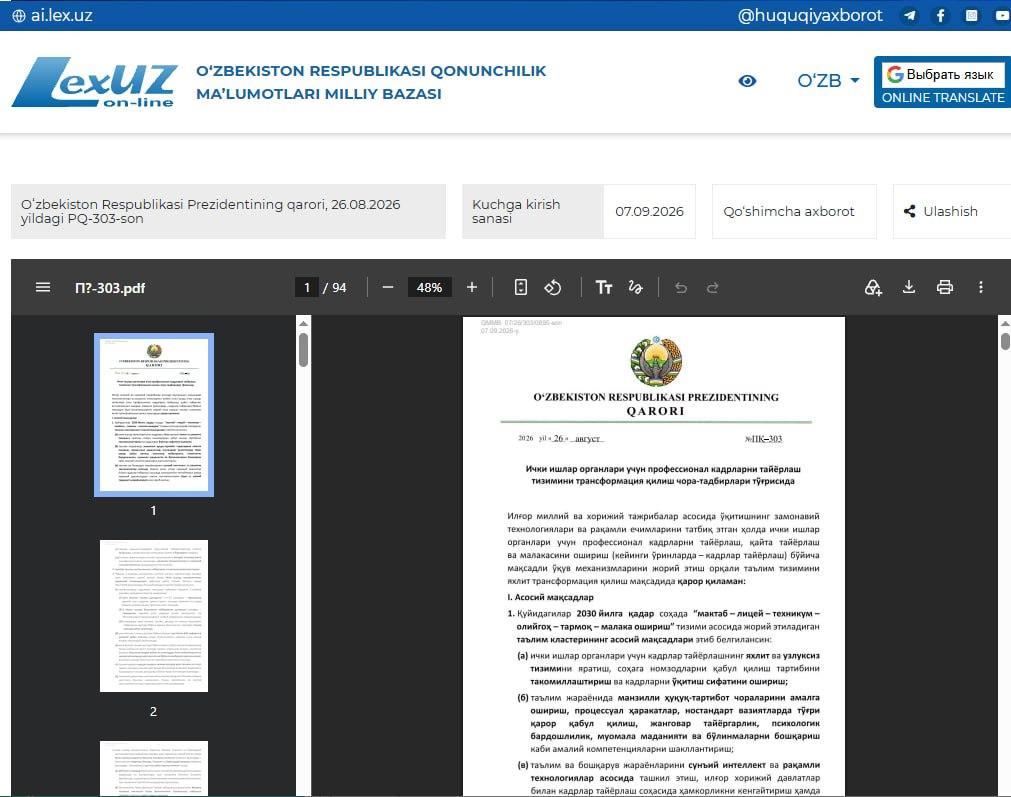Image resolution: width=1011 pixels, height=797 pixels.
Task: Click the PQ-303-son decree title text
Action: point(210,212)
